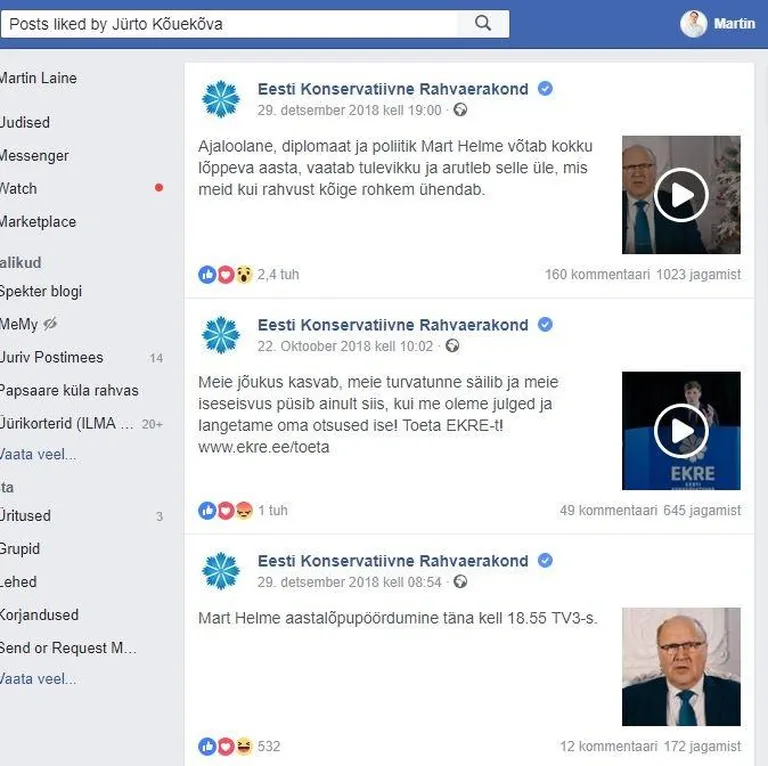Click the like reaction on 2,4 tuh post
The image size is (768, 766).
pyautogui.click(x=207, y=275)
